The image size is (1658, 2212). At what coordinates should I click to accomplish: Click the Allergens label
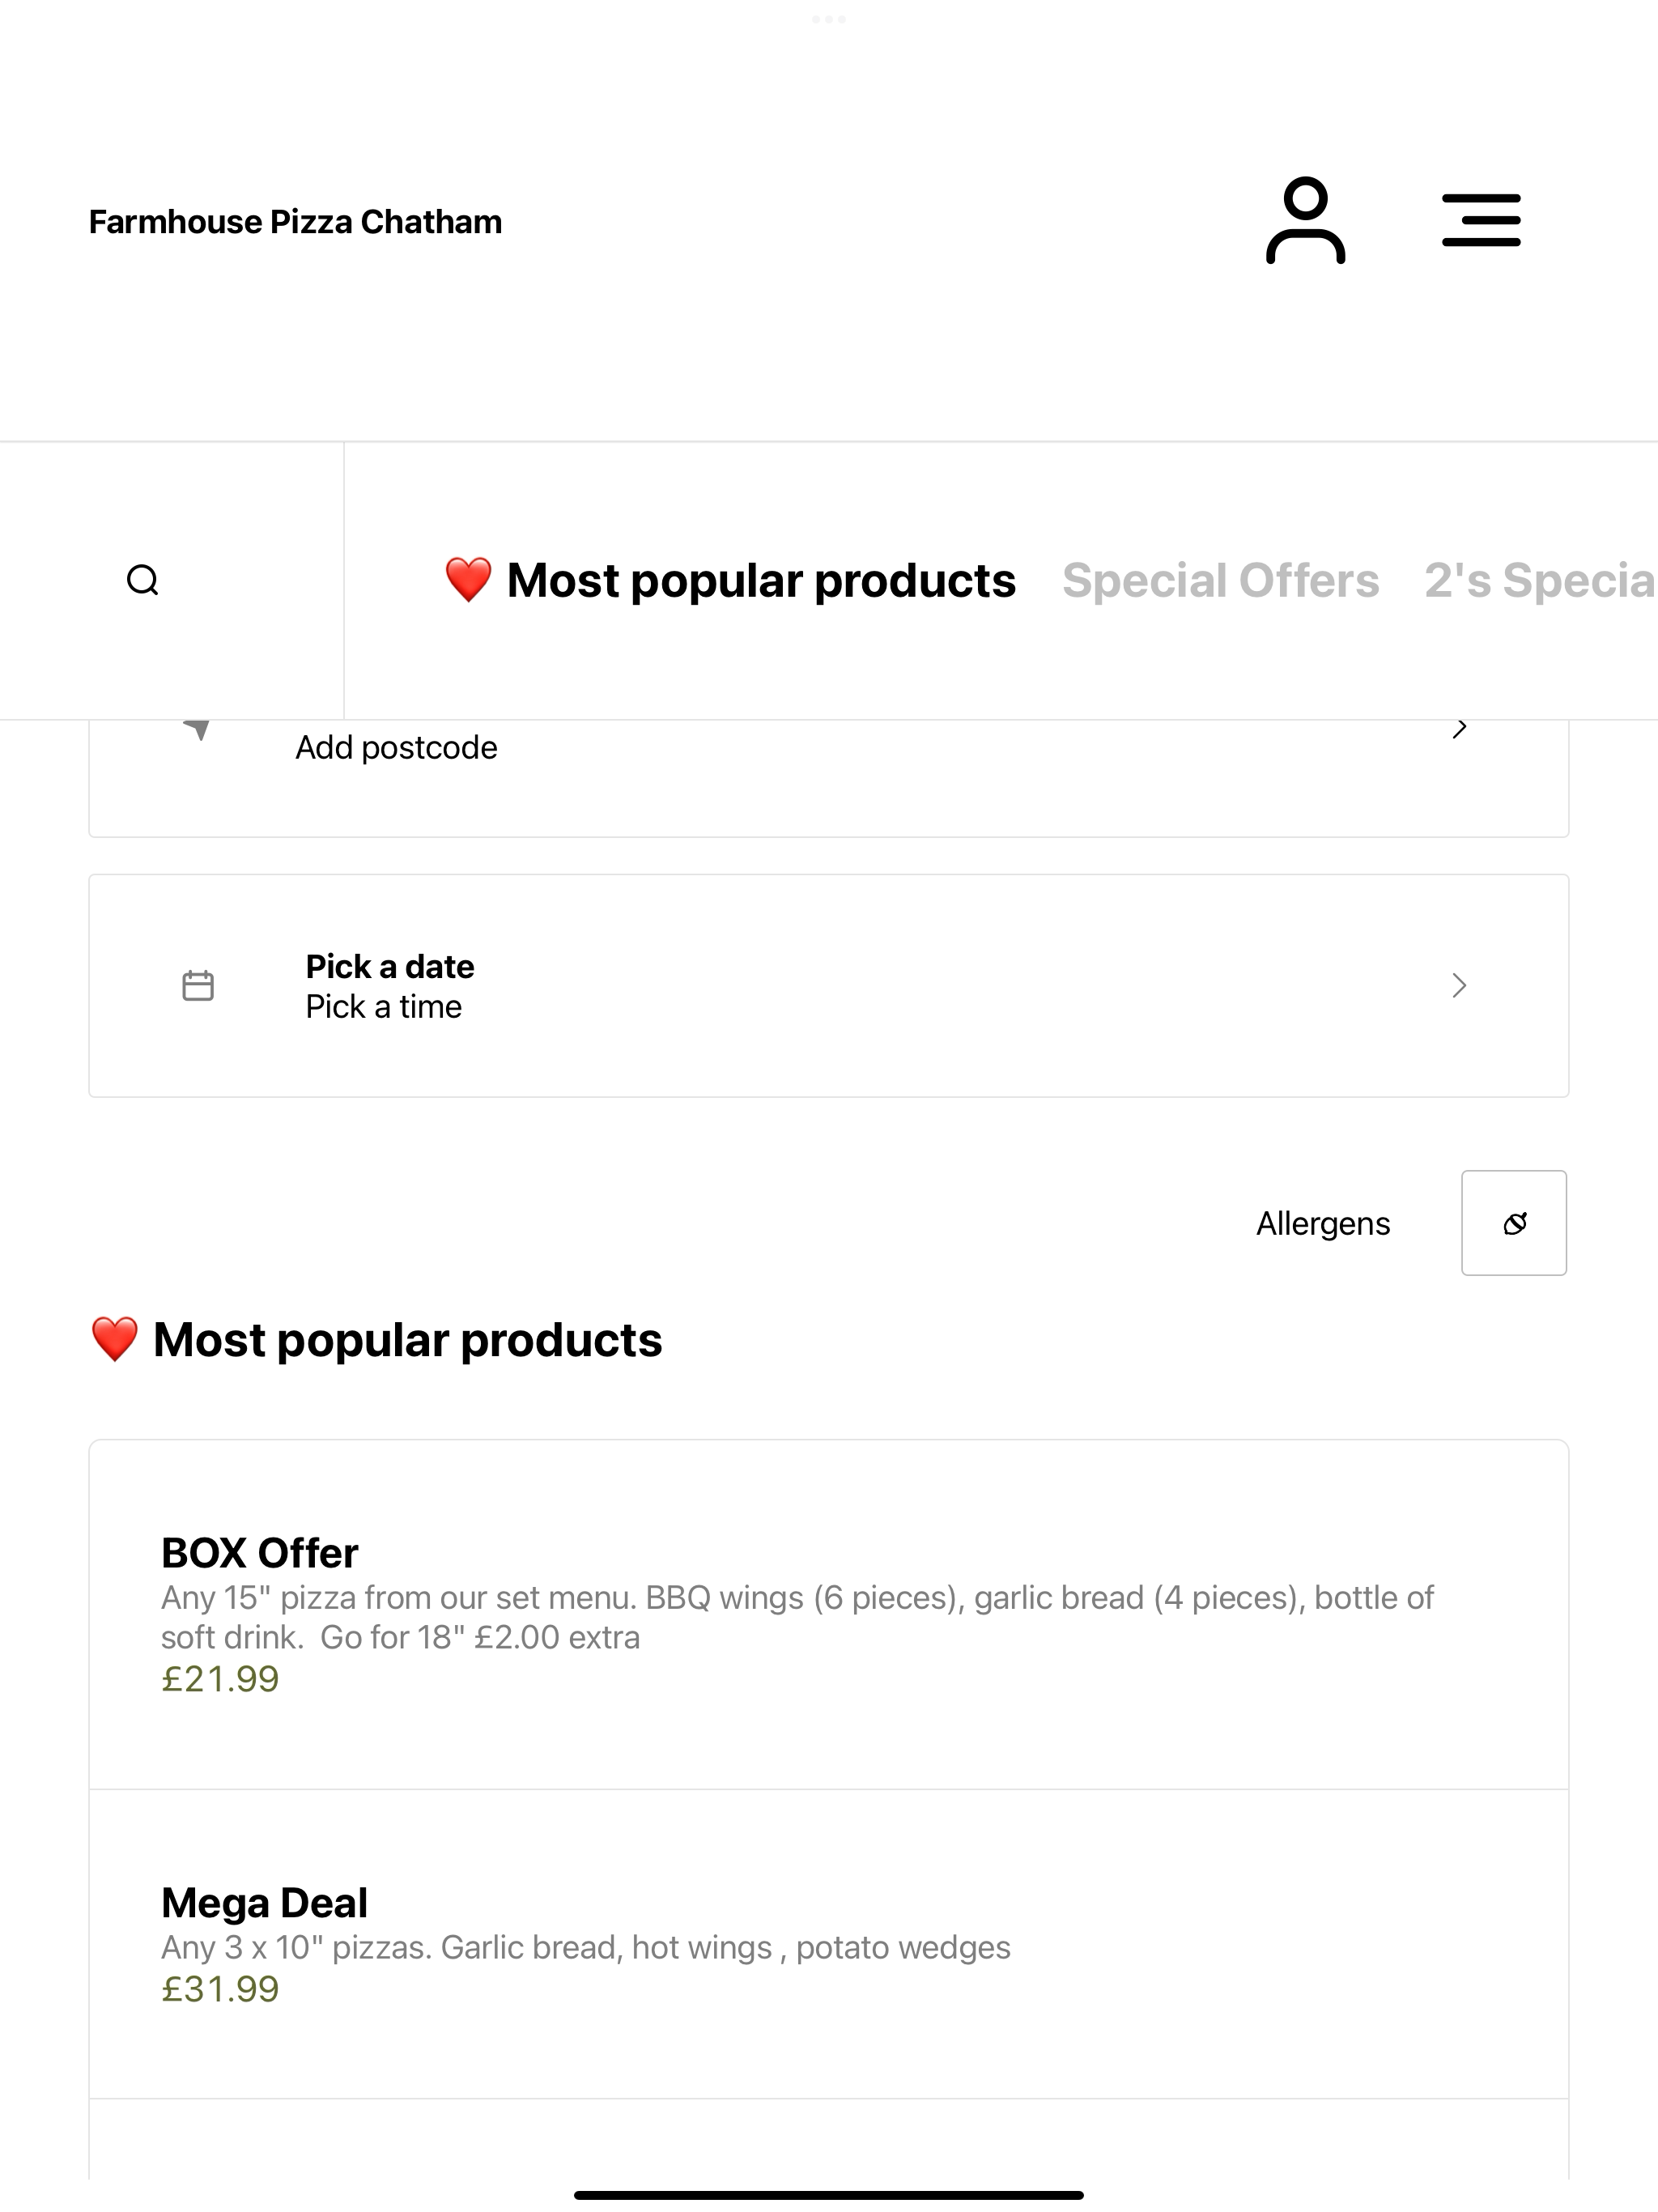coord(1323,1223)
